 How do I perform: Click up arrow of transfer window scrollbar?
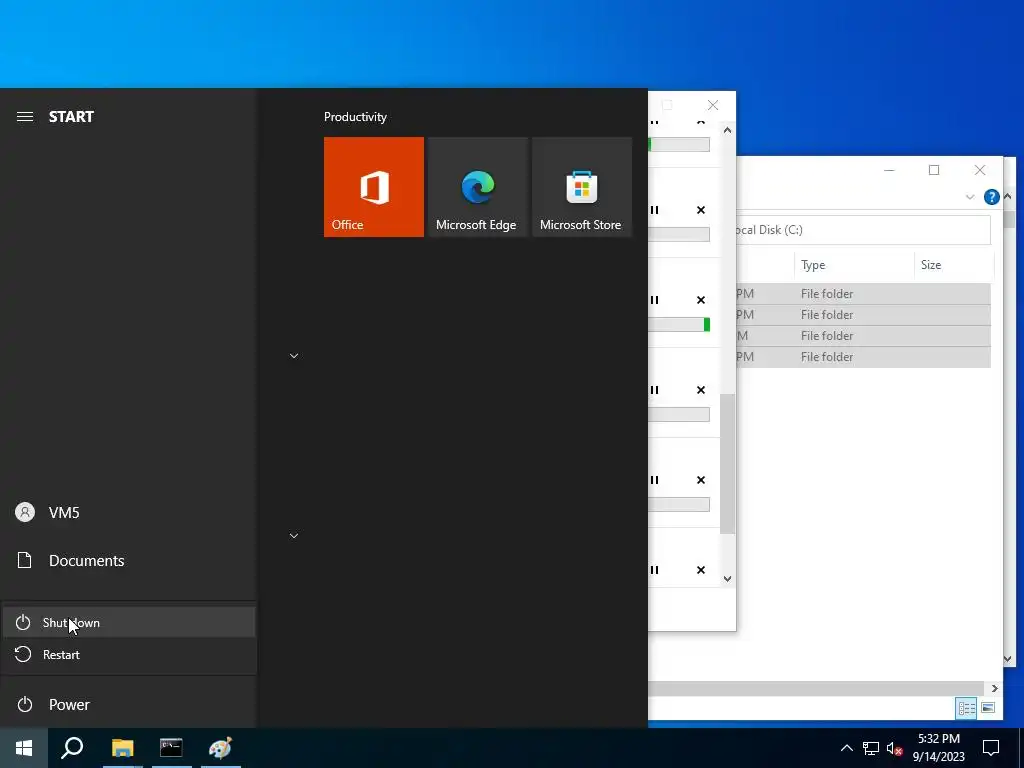tap(728, 130)
